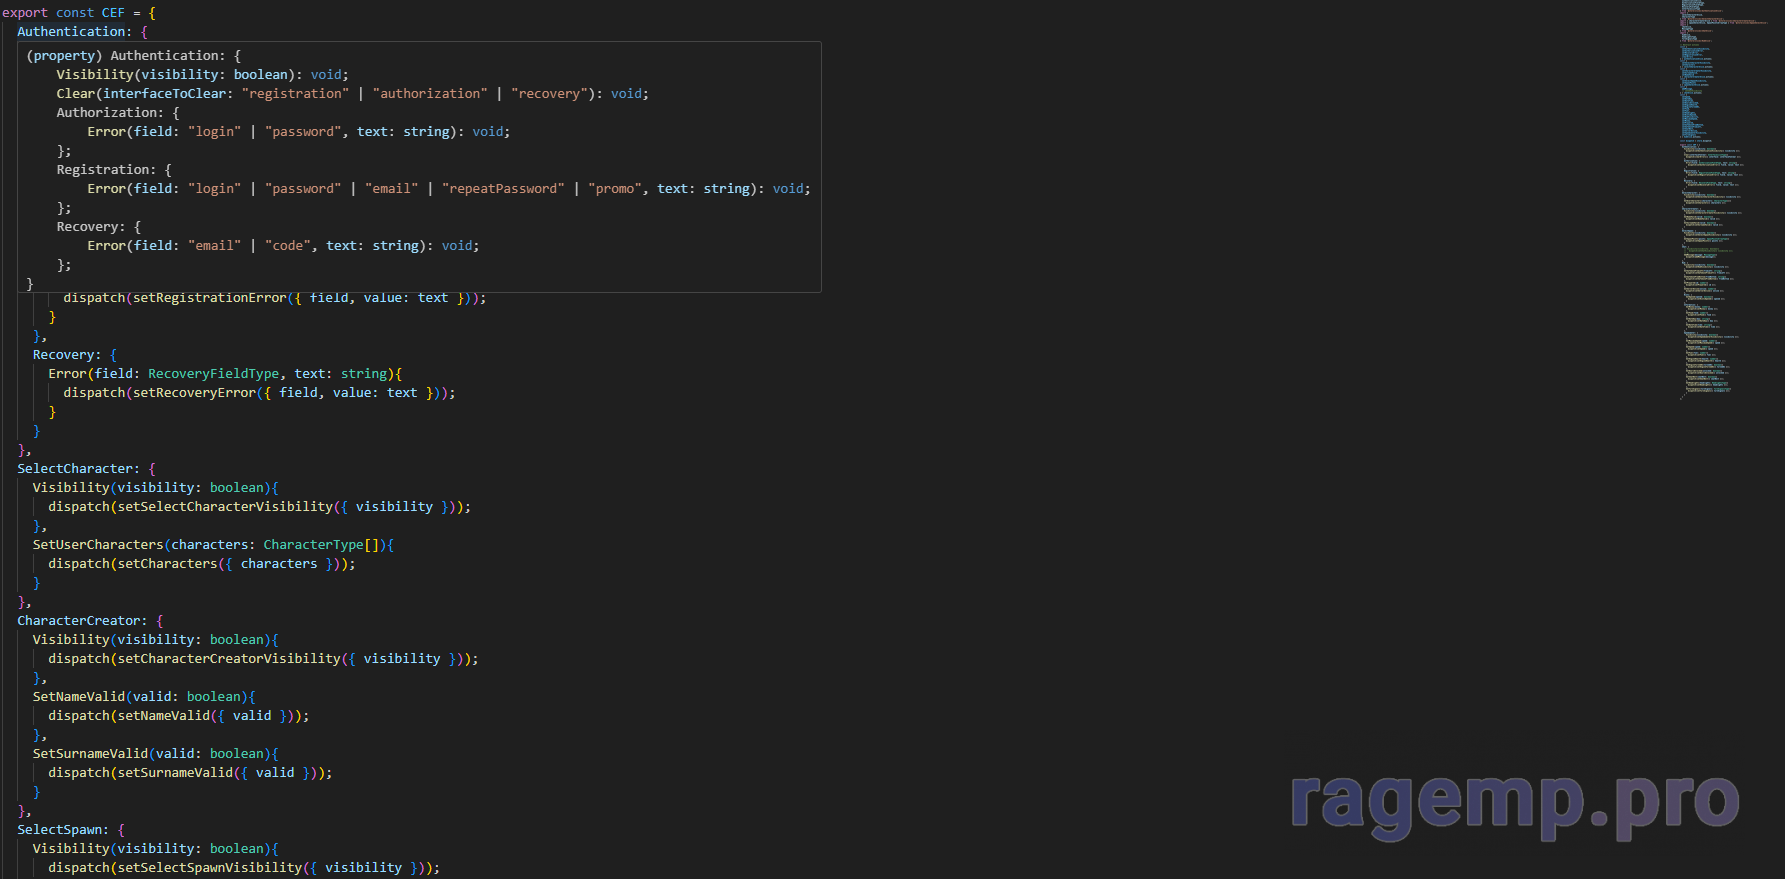Screen dimensions: 1785x879
Task: Click the SelectCharacter property key
Action: (75, 469)
